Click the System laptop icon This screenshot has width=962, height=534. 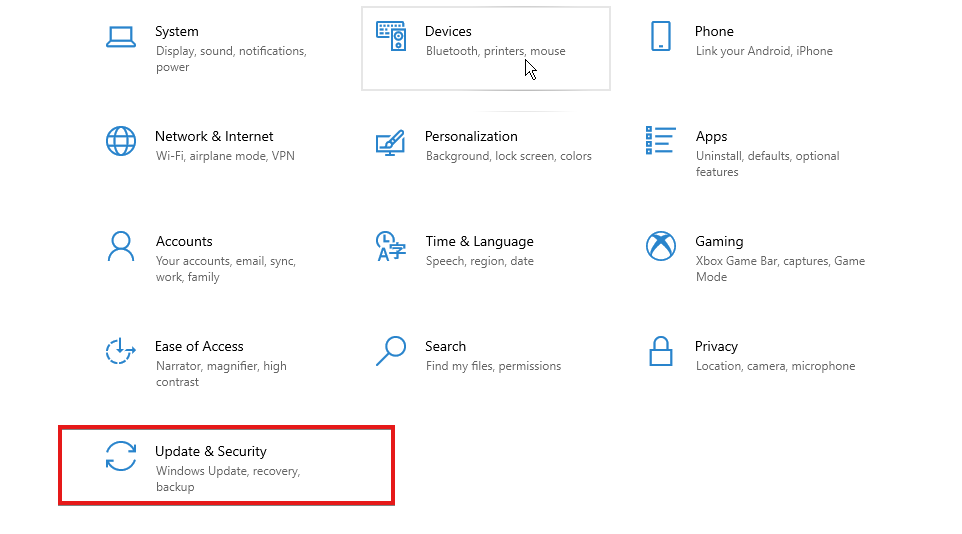pos(121,37)
